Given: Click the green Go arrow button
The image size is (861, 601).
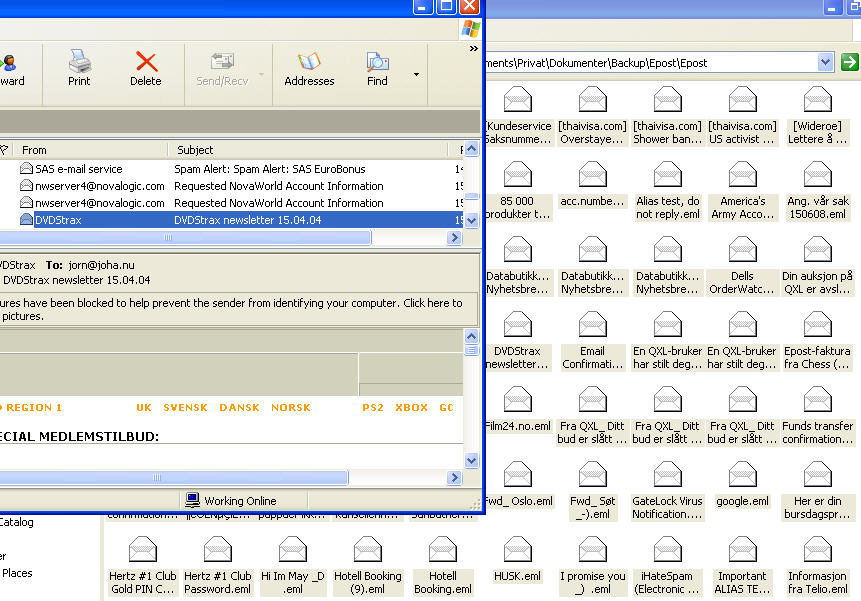Looking at the screenshot, I should [849, 62].
